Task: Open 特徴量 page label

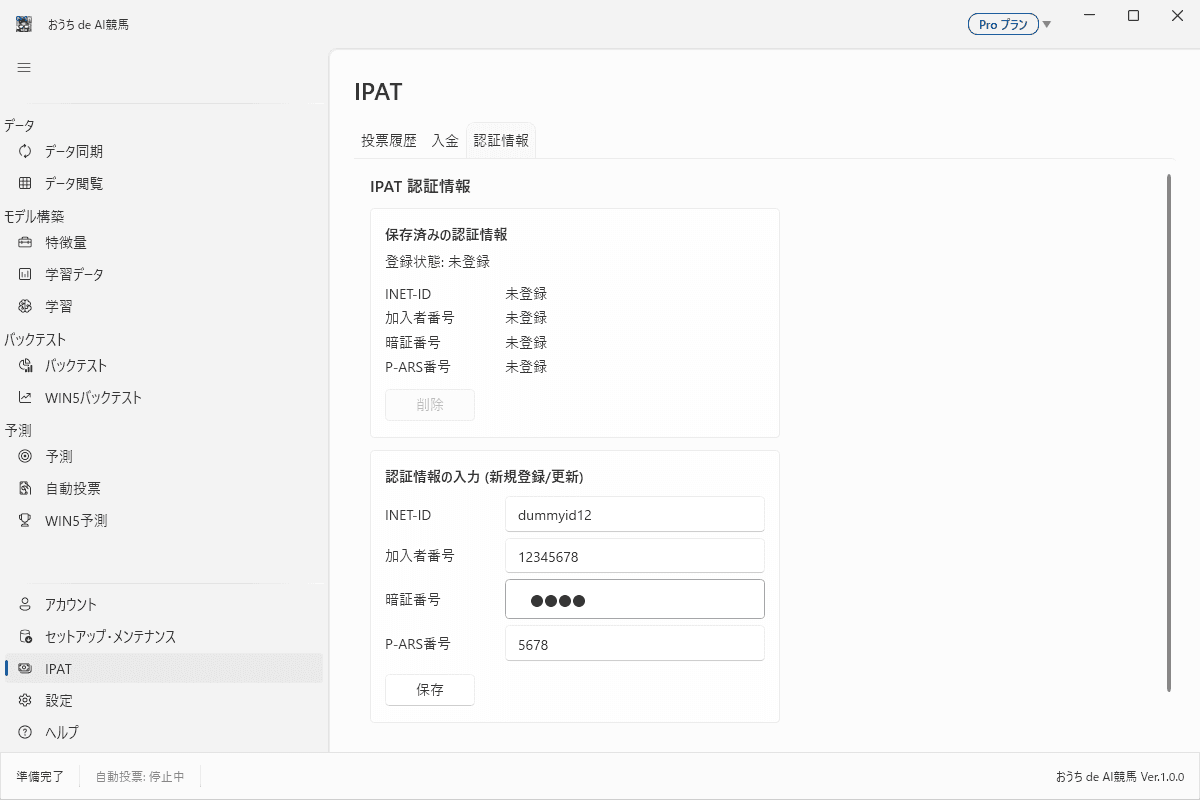Action: [x=66, y=242]
